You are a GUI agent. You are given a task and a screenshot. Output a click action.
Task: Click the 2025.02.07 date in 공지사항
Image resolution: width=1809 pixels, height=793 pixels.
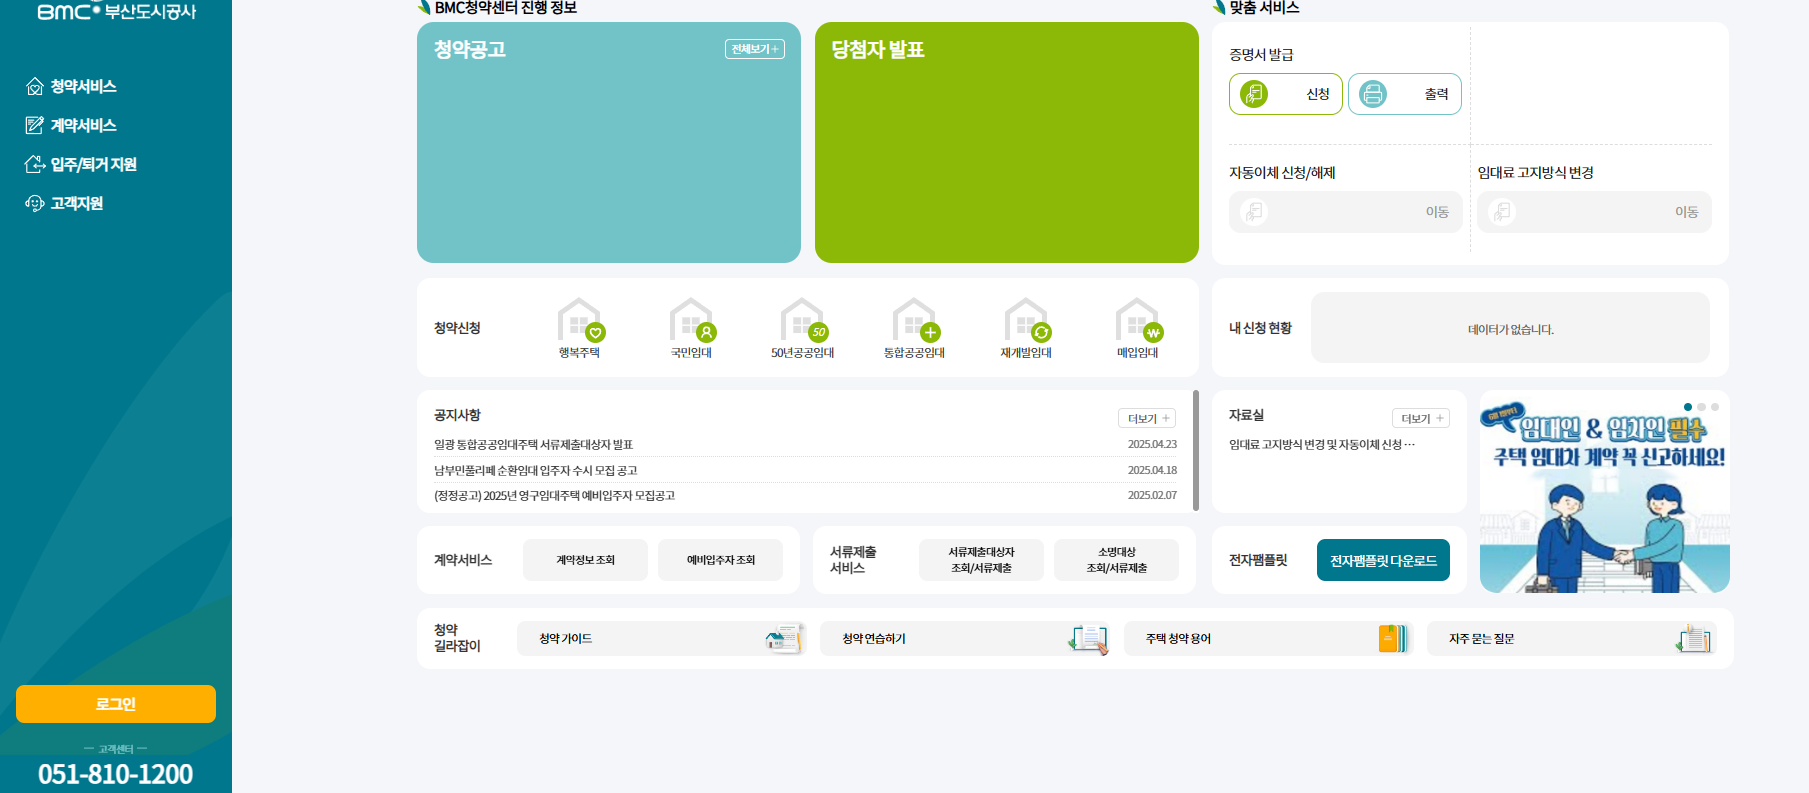pos(1152,495)
